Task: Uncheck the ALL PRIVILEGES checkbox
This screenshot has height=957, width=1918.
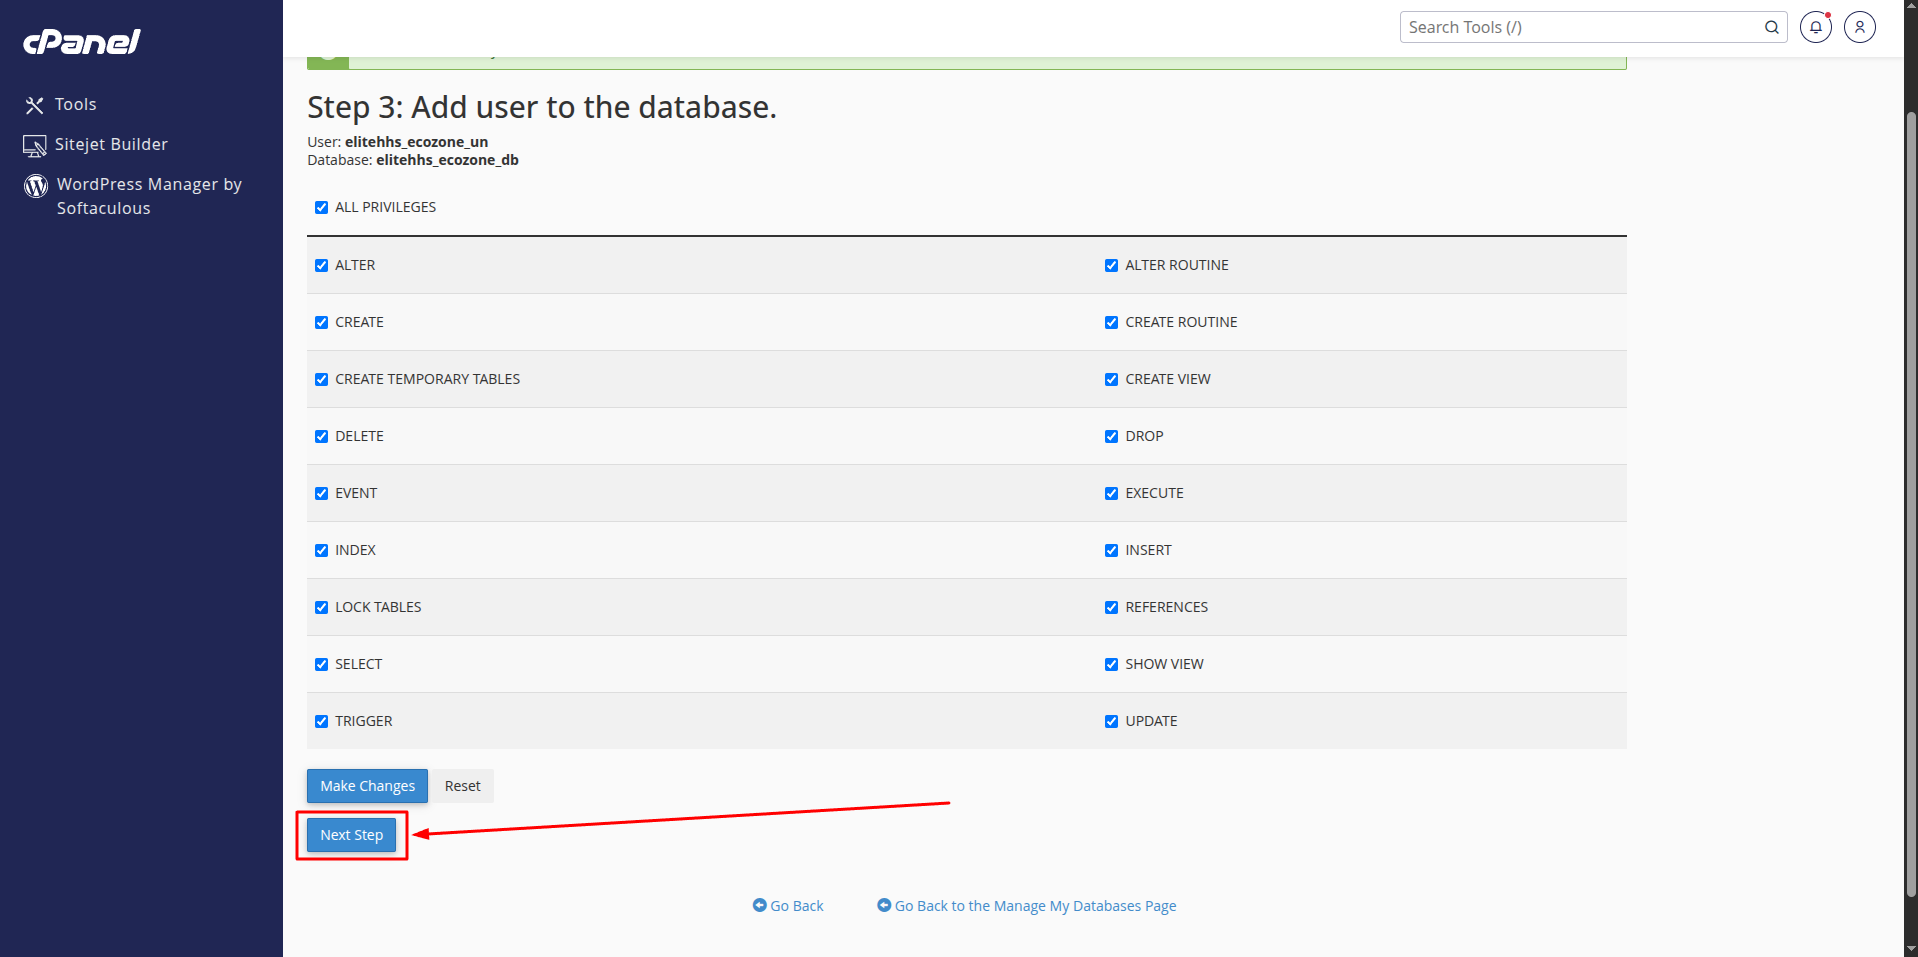Action: (x=321, y=207)
